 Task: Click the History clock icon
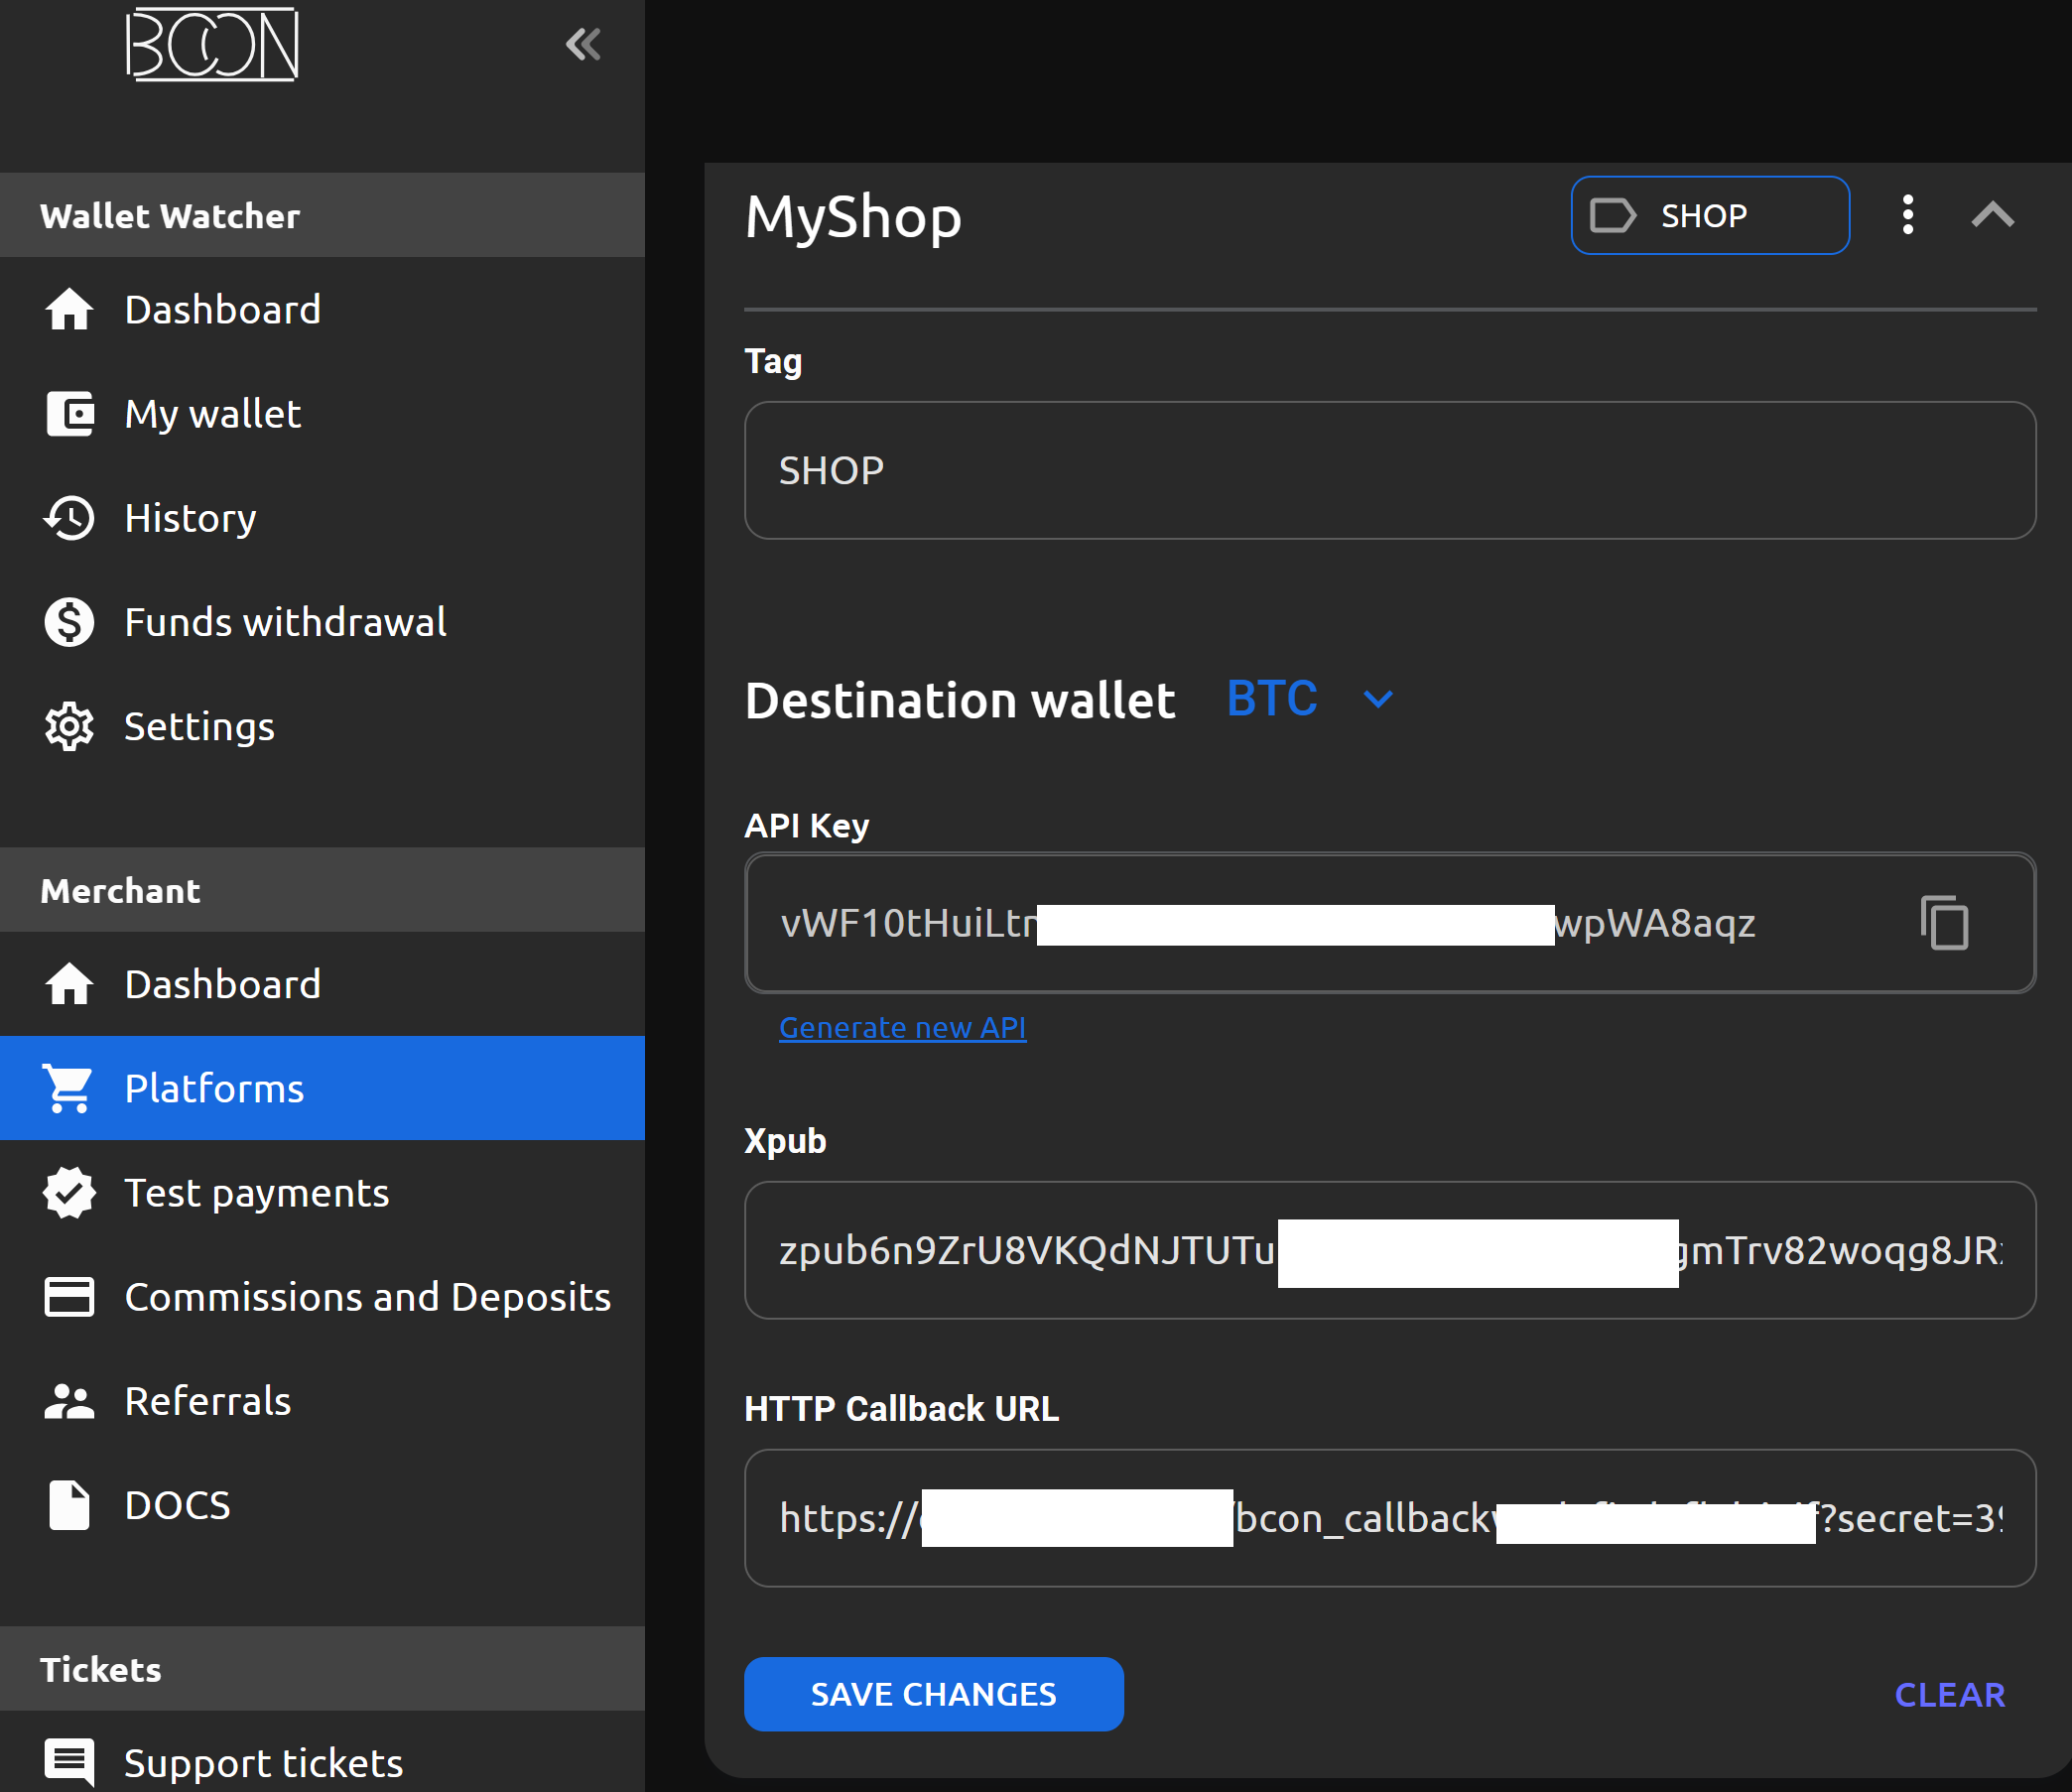click(69, 518)
